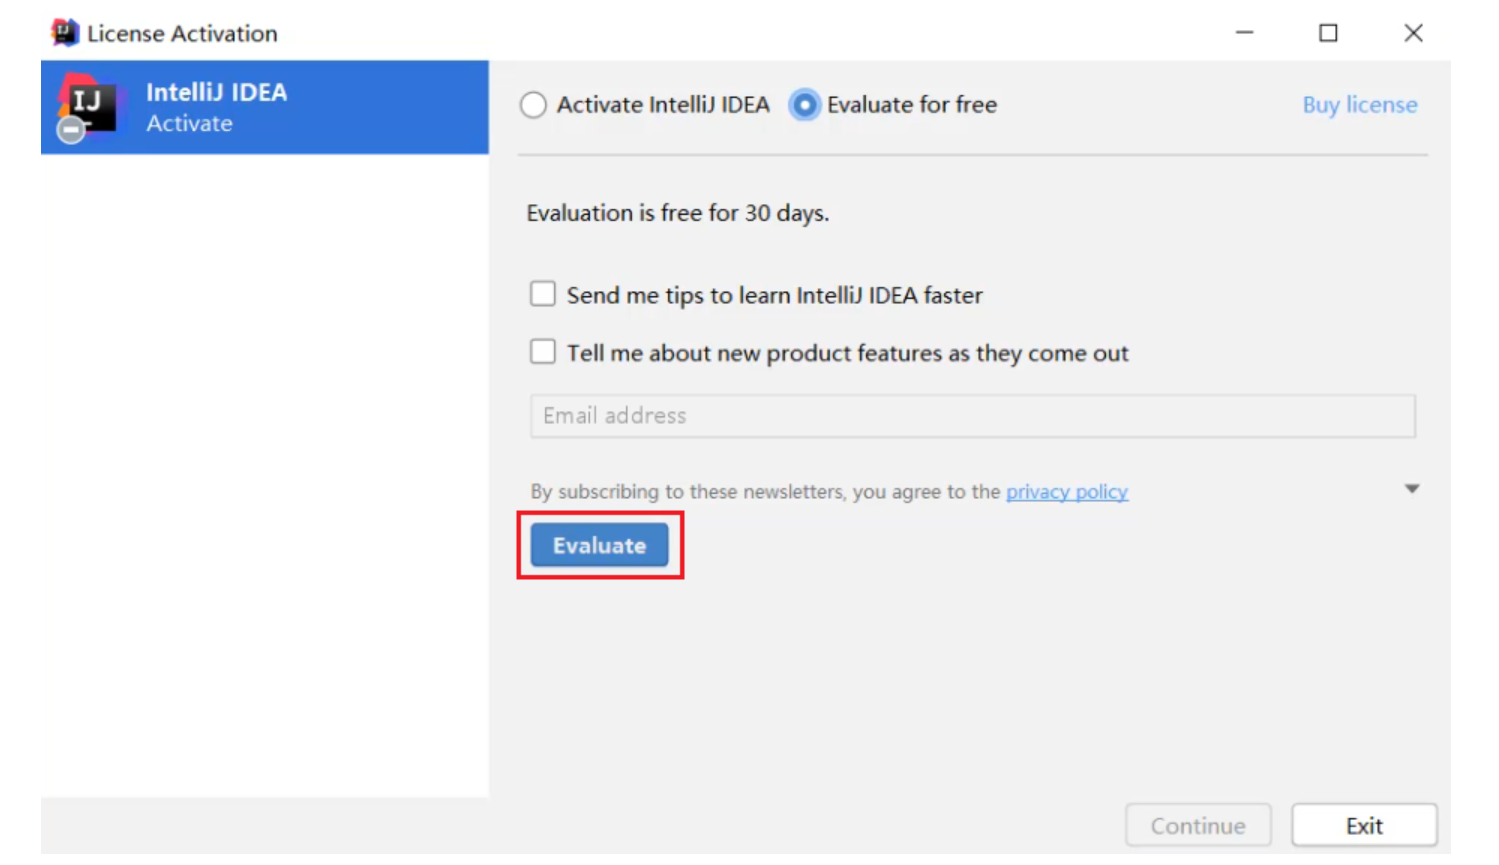Viewport: 1499px width, 865px height.
Task: Maximize the License Activation window
Action: point(1328,33)
